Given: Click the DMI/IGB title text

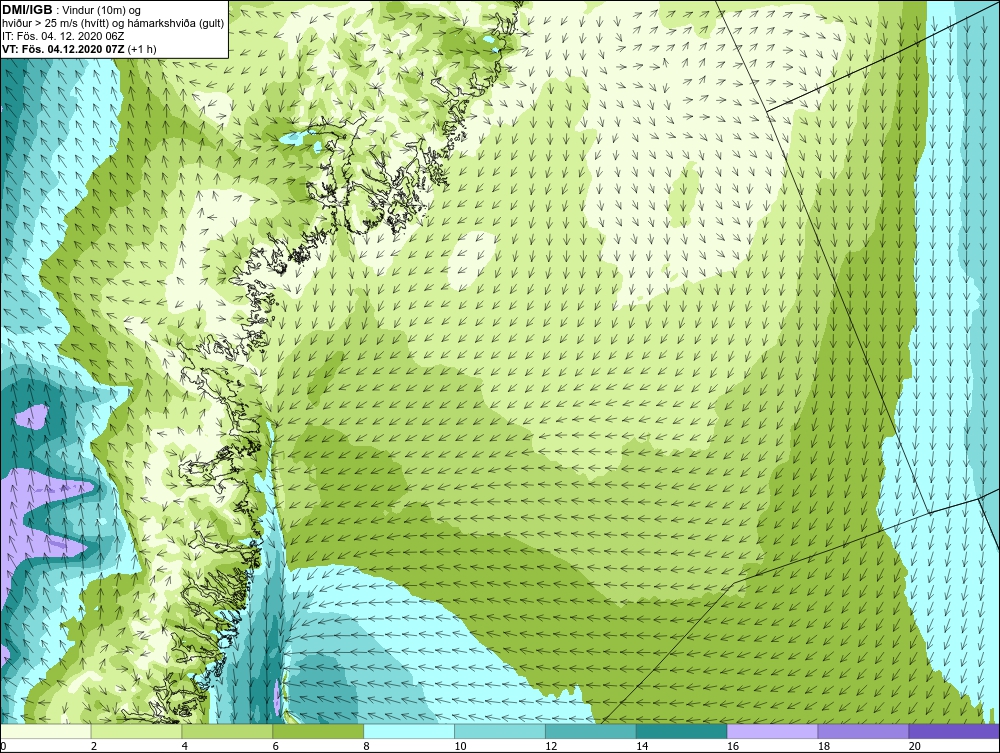Looking at the screenshot, I should 27,10.
